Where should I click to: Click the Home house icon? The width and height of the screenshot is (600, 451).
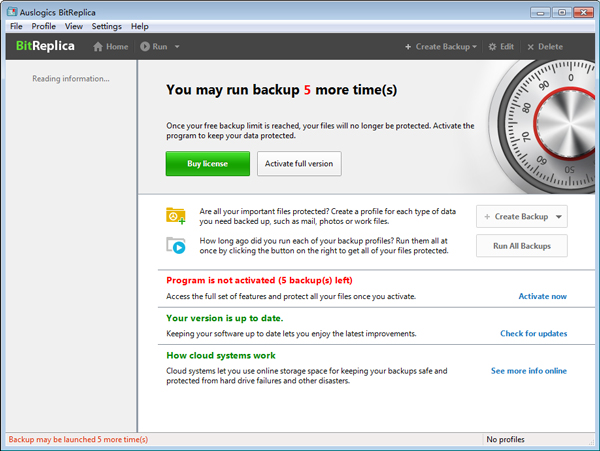98,47
